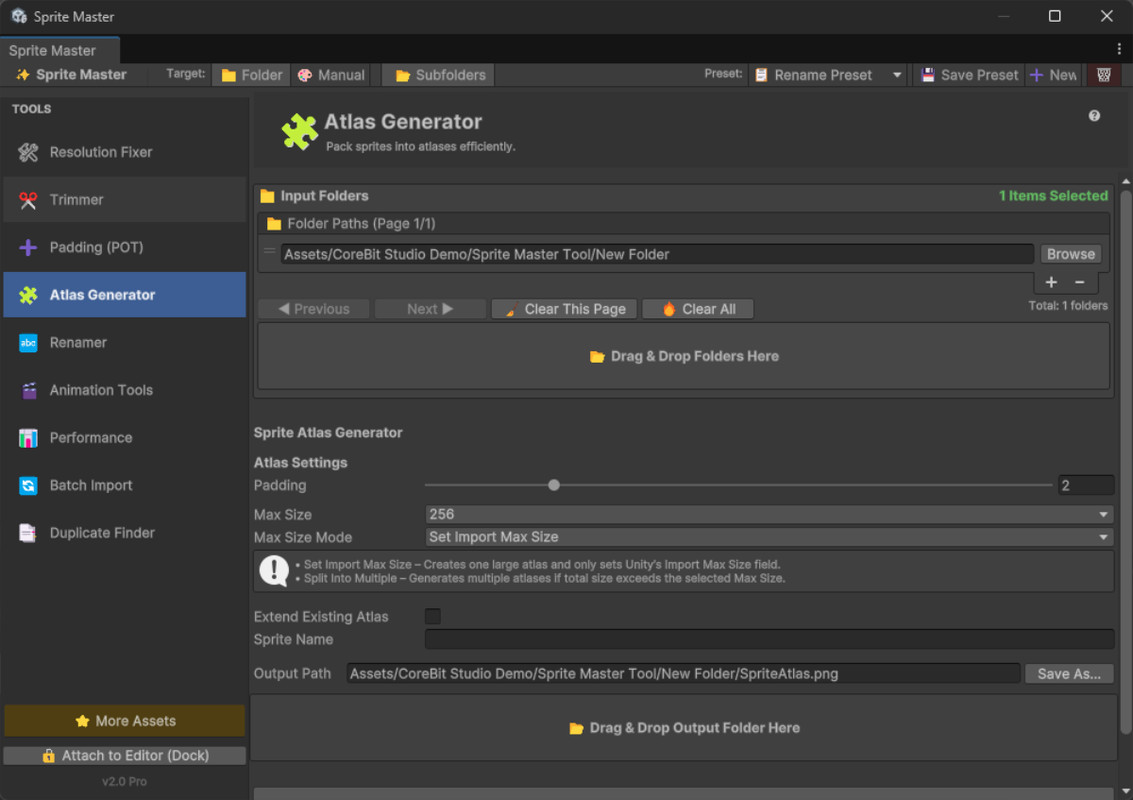
Task: Select the Folder target mode
Action: tap(251, 74)
